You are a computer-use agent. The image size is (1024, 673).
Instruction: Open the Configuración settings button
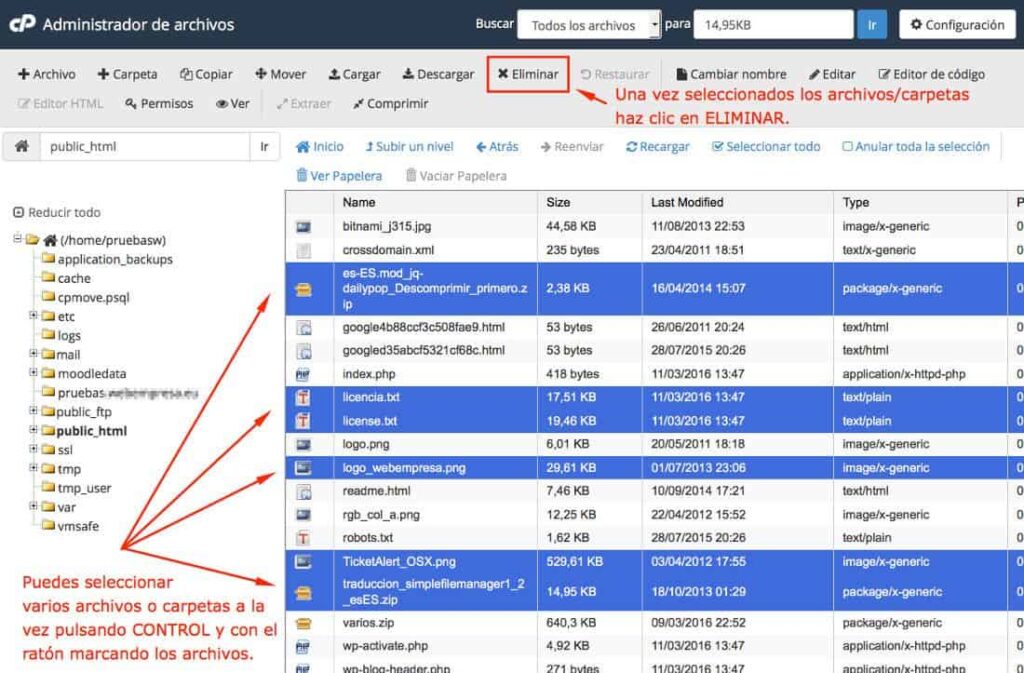click(957, 23)
